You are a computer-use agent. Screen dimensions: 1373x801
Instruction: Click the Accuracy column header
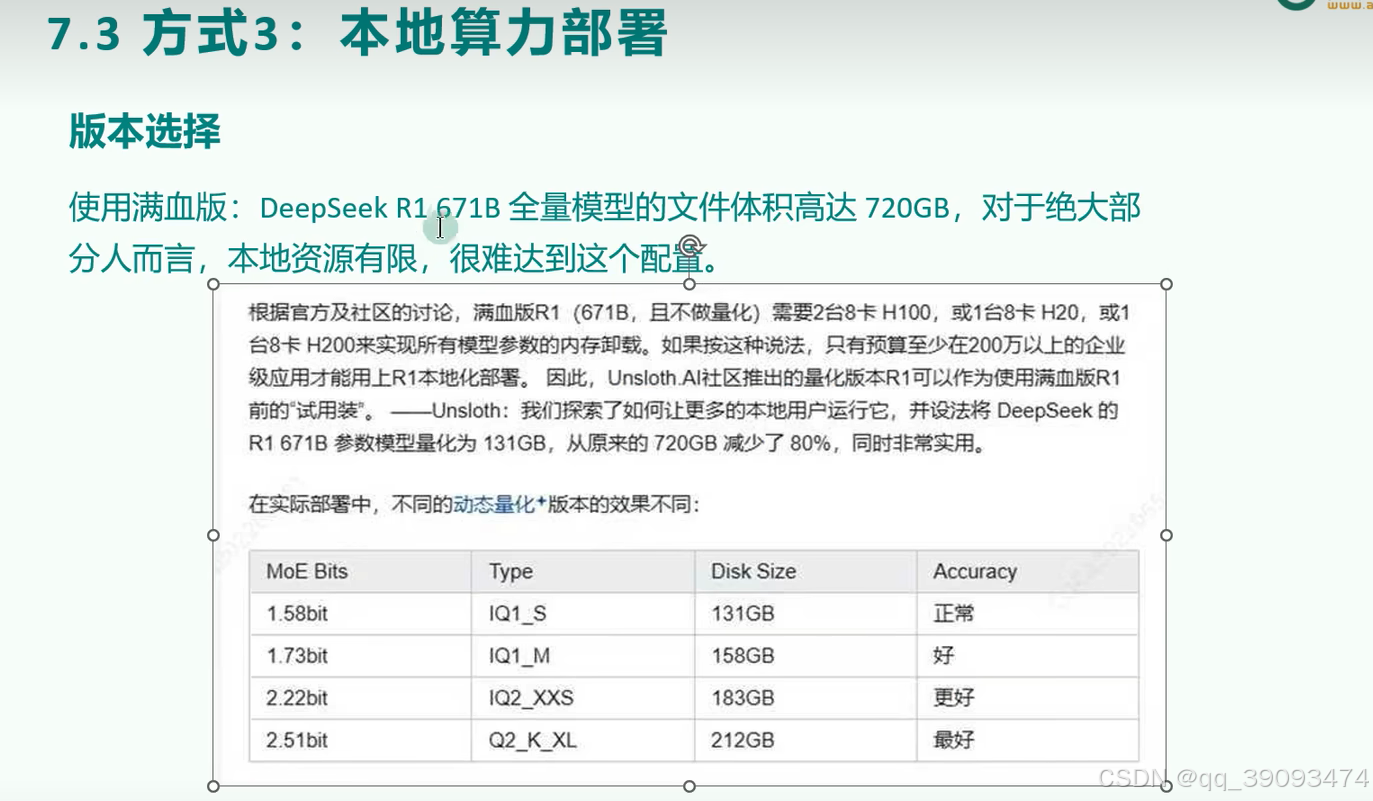tap(1028, 572)
